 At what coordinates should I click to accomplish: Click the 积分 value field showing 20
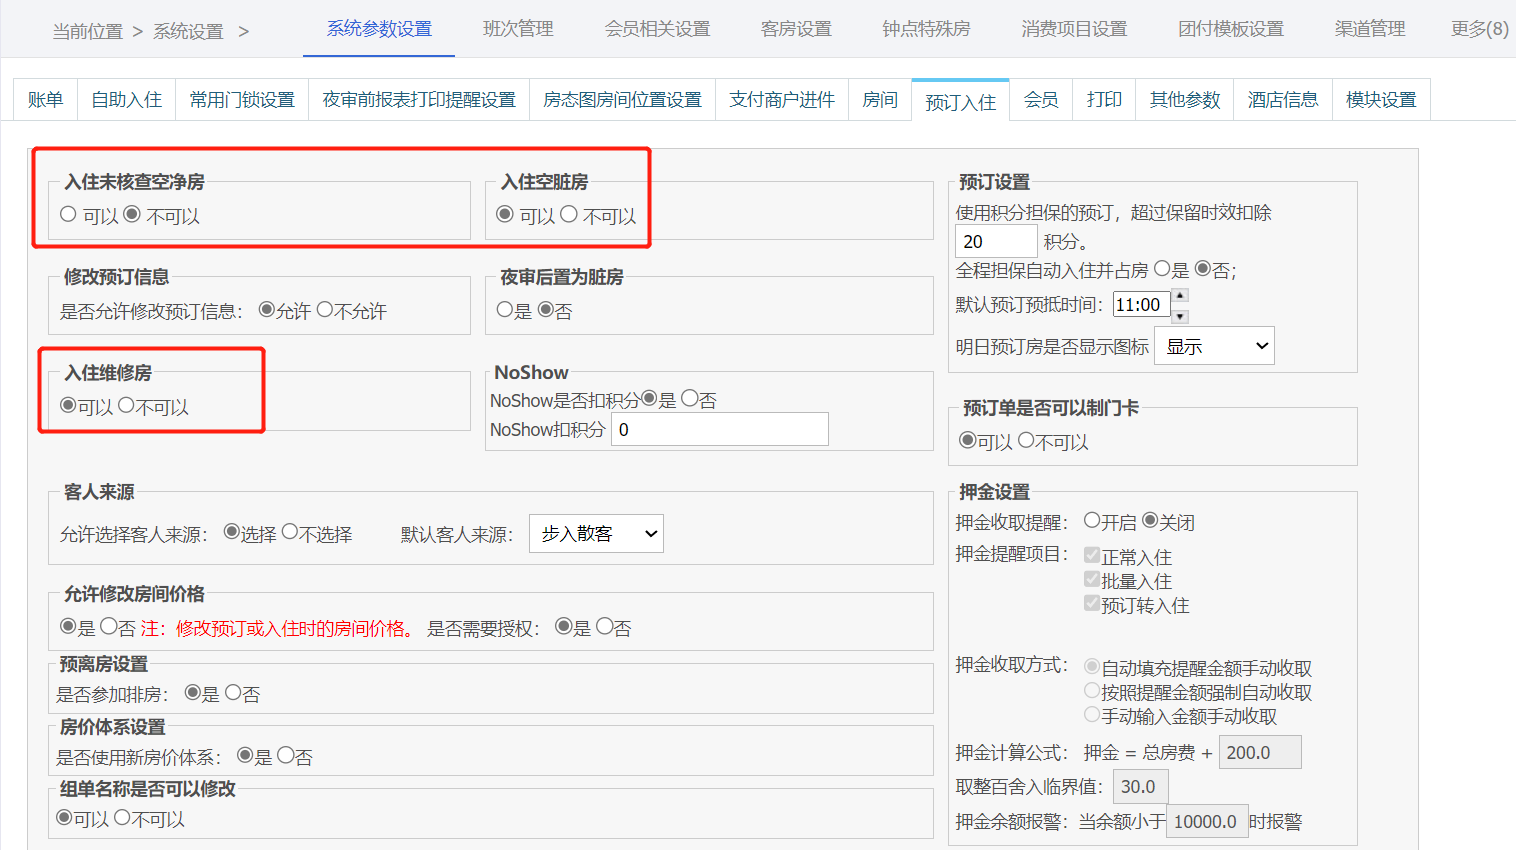click(996, 241)
